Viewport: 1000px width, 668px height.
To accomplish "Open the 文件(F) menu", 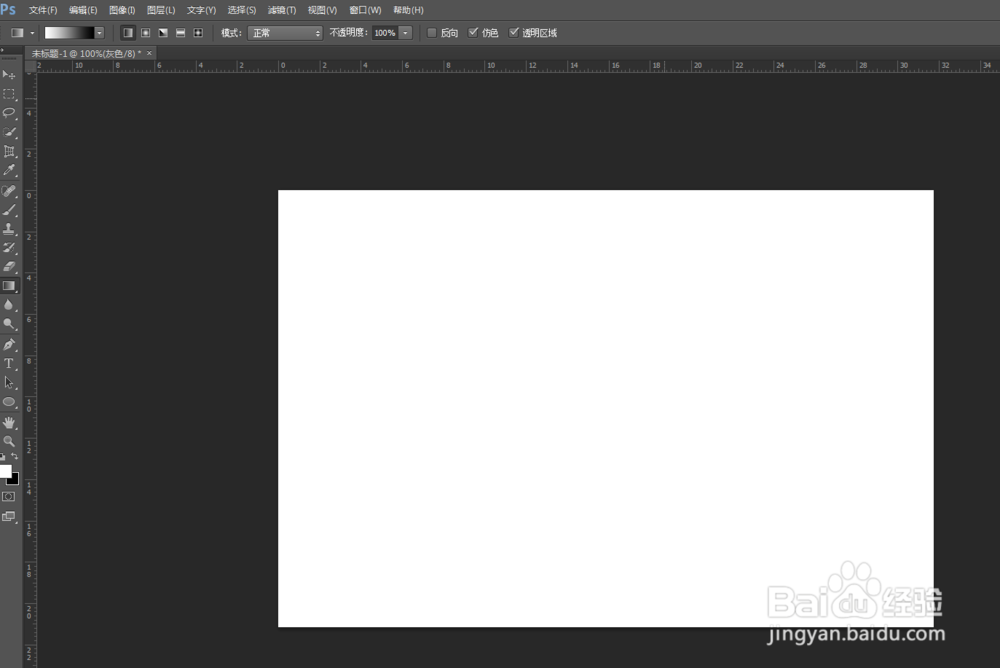I will 43,10.
